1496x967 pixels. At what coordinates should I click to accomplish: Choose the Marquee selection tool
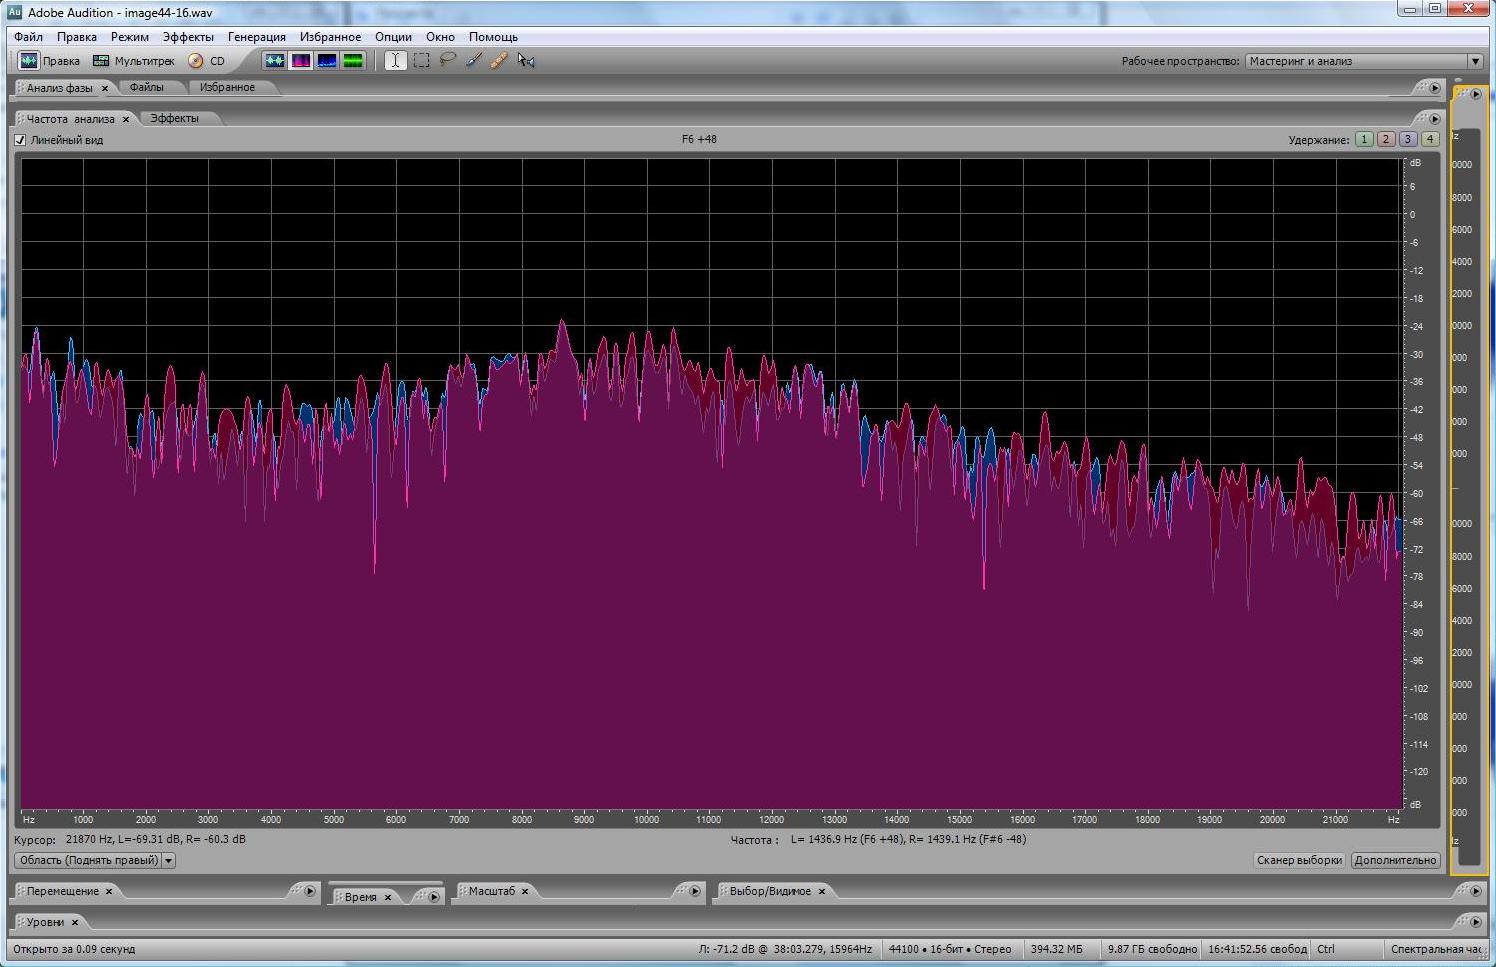coord(421,61)
